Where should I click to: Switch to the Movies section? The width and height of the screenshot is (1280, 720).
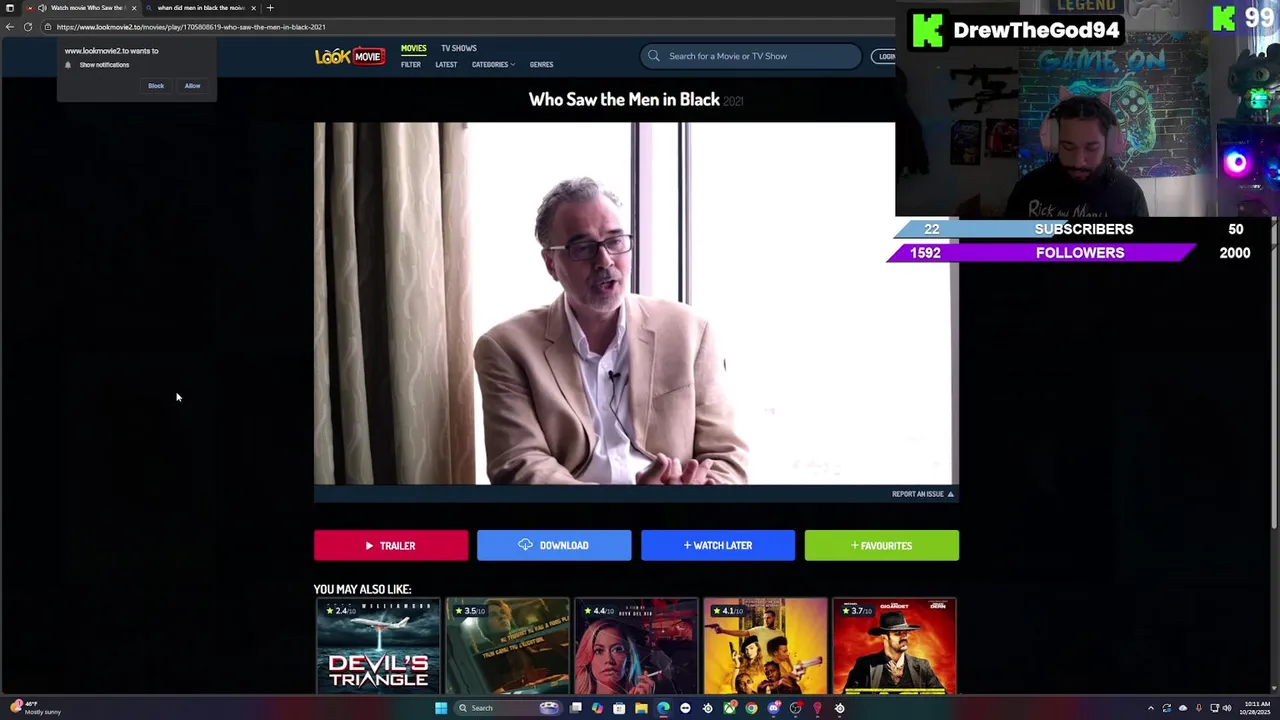click(x=413, y=48)
